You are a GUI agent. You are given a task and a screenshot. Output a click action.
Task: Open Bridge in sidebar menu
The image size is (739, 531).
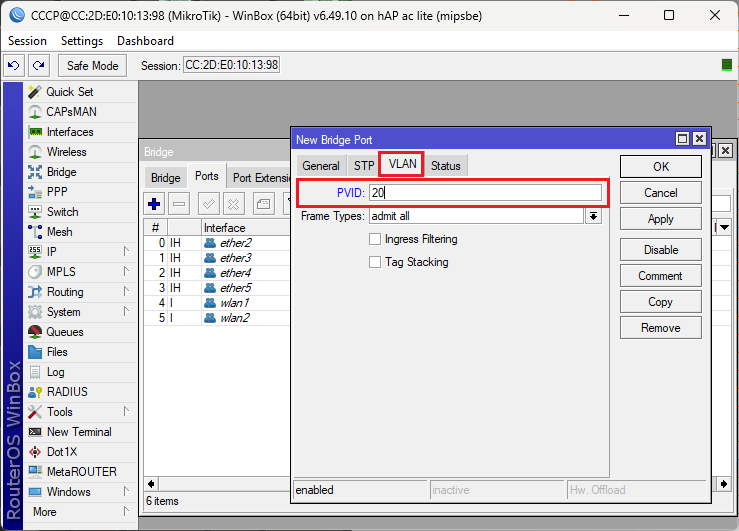pos(61,172)
